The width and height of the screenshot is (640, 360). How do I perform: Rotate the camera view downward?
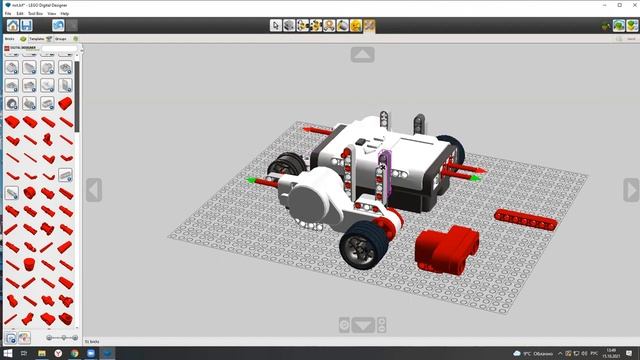pyautogui.click(x=363, y=325)
